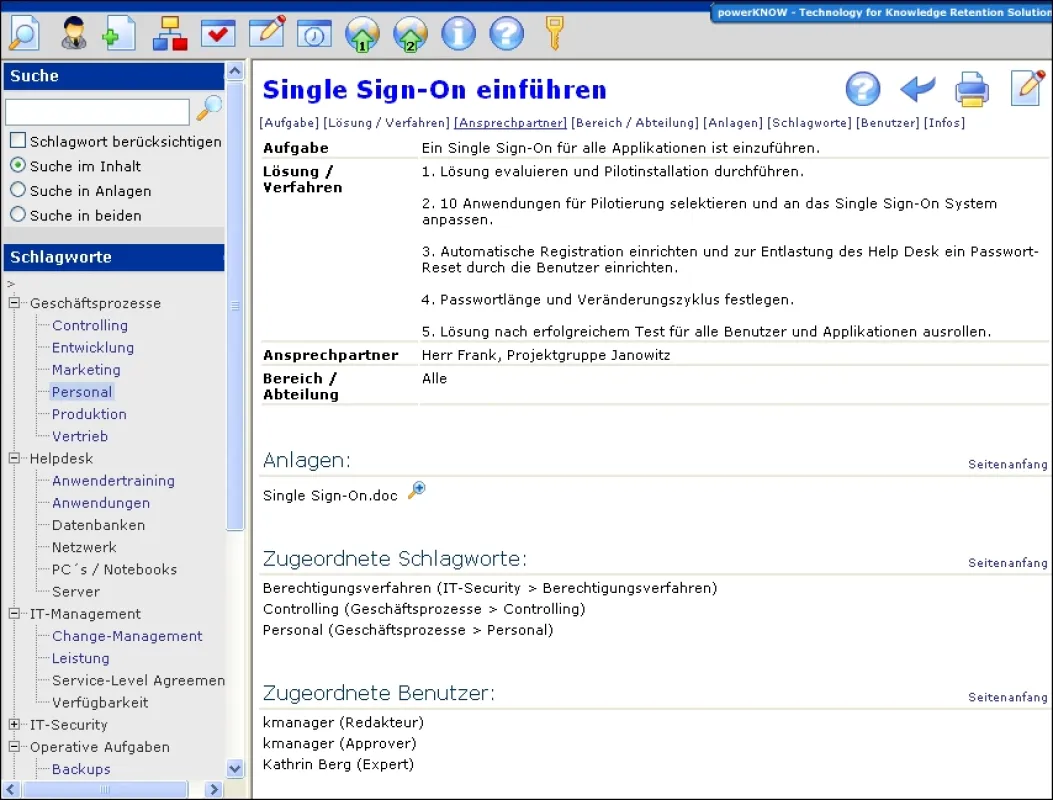
Task: Collapse the IT-Management tree node
Action: coord(14,613)
